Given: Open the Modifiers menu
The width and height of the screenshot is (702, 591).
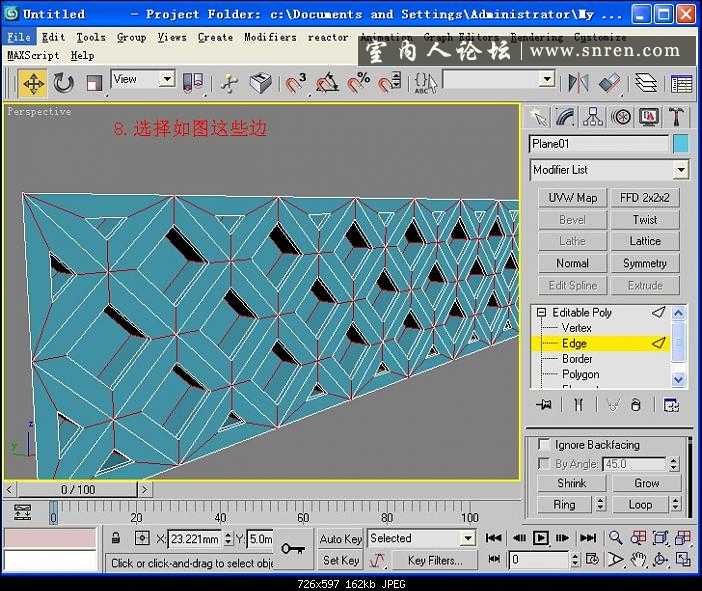Looking at the screenshot, I should (270, 37).
